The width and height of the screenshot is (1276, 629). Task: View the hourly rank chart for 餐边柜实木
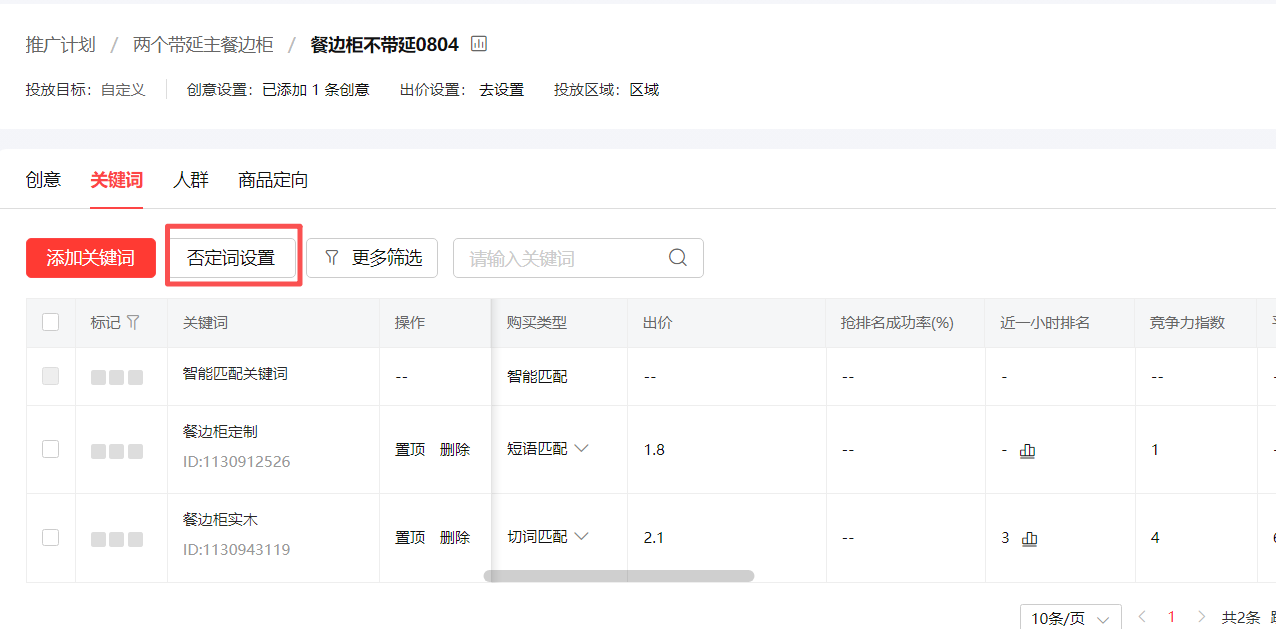[1030, 538]
